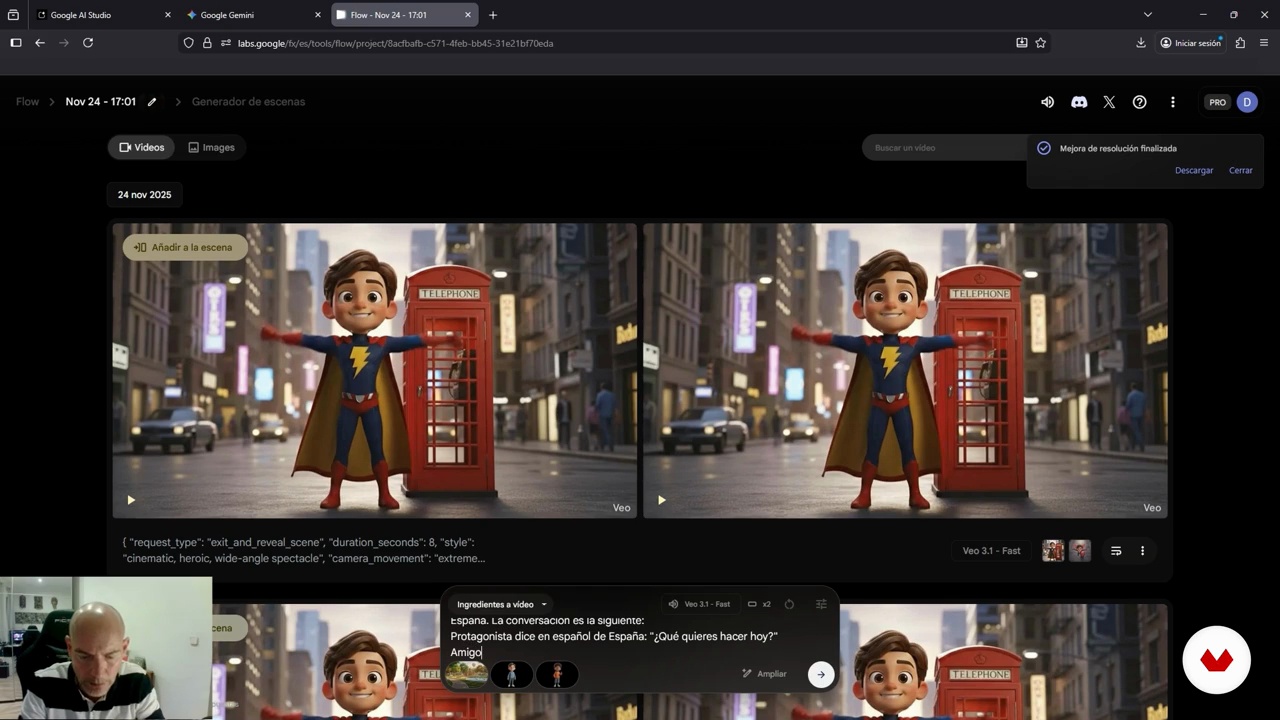The height and width of the screenshot is (720, 1280).
Task: Open a new browser tab
Action: [492, 15]
